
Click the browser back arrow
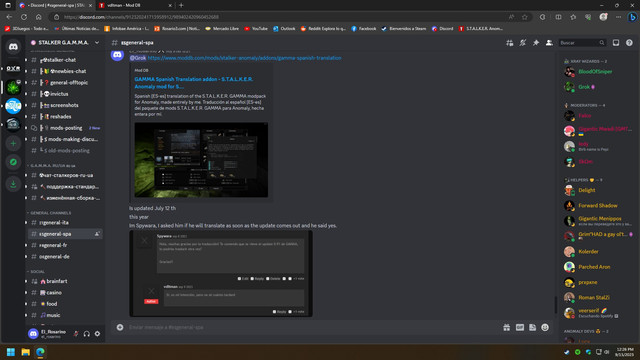coord(9,17)
